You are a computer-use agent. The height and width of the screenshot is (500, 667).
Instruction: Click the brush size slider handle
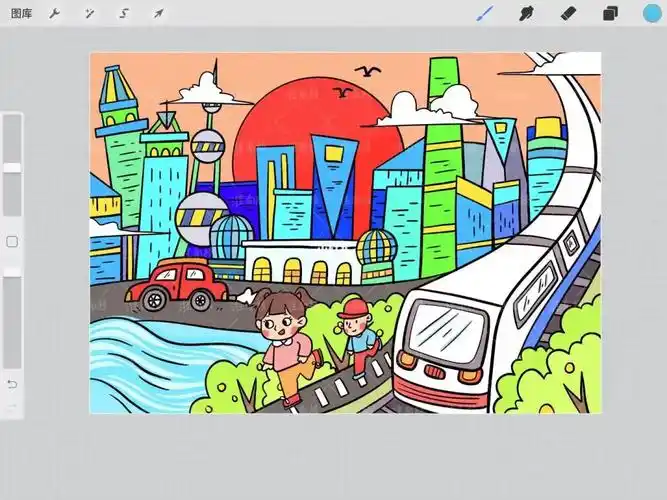coord(12,167)
